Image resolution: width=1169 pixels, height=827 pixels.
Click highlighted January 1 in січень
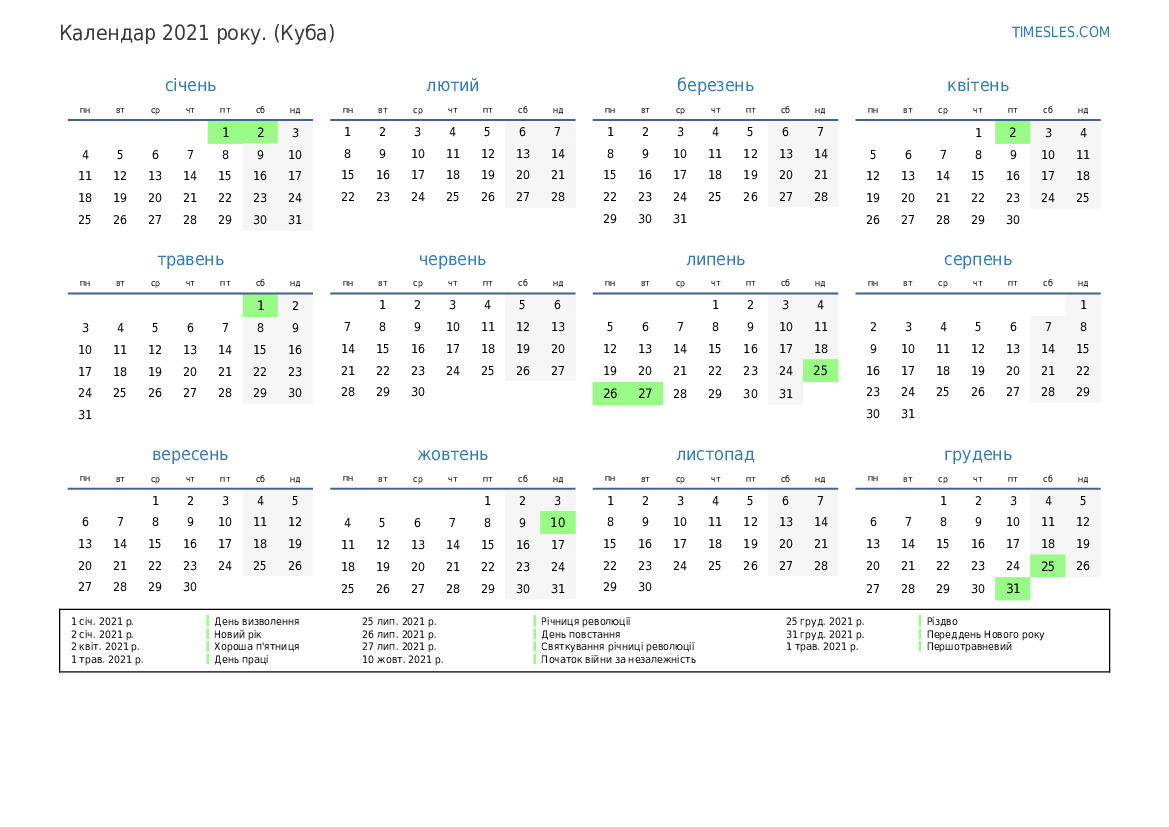[225, 133]
